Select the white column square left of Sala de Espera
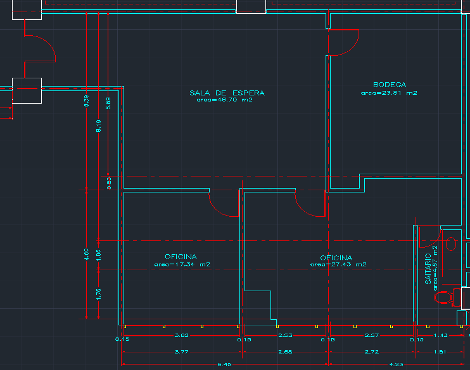 tap(27, 91)
